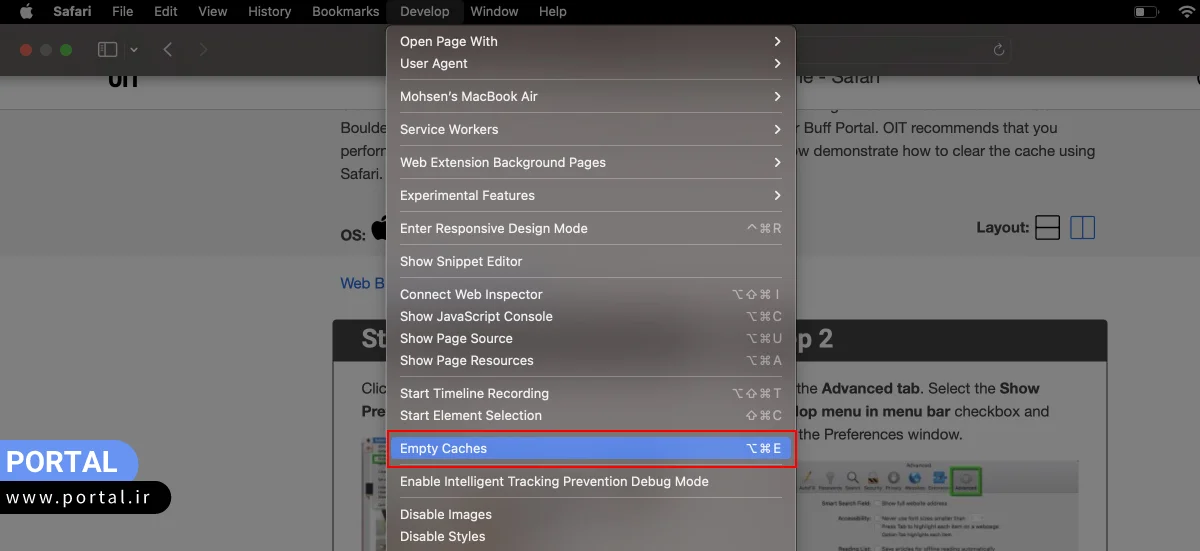Select the two-column layout icon
Screen dimensions: 1200x551
[1082, 228]
